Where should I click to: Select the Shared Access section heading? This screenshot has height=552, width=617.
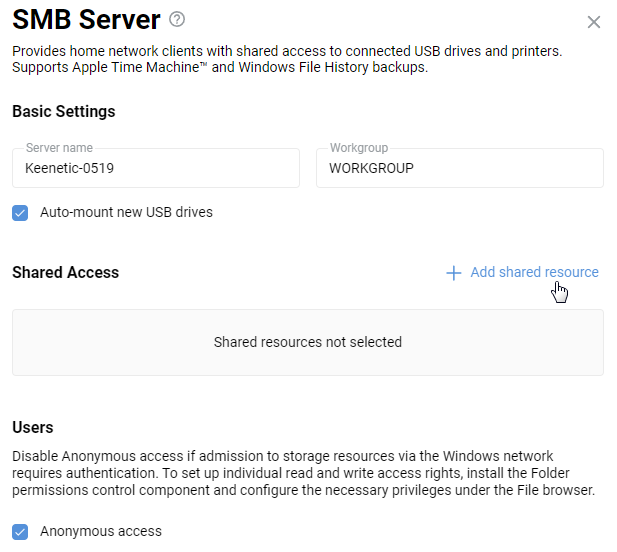point(65,272)
